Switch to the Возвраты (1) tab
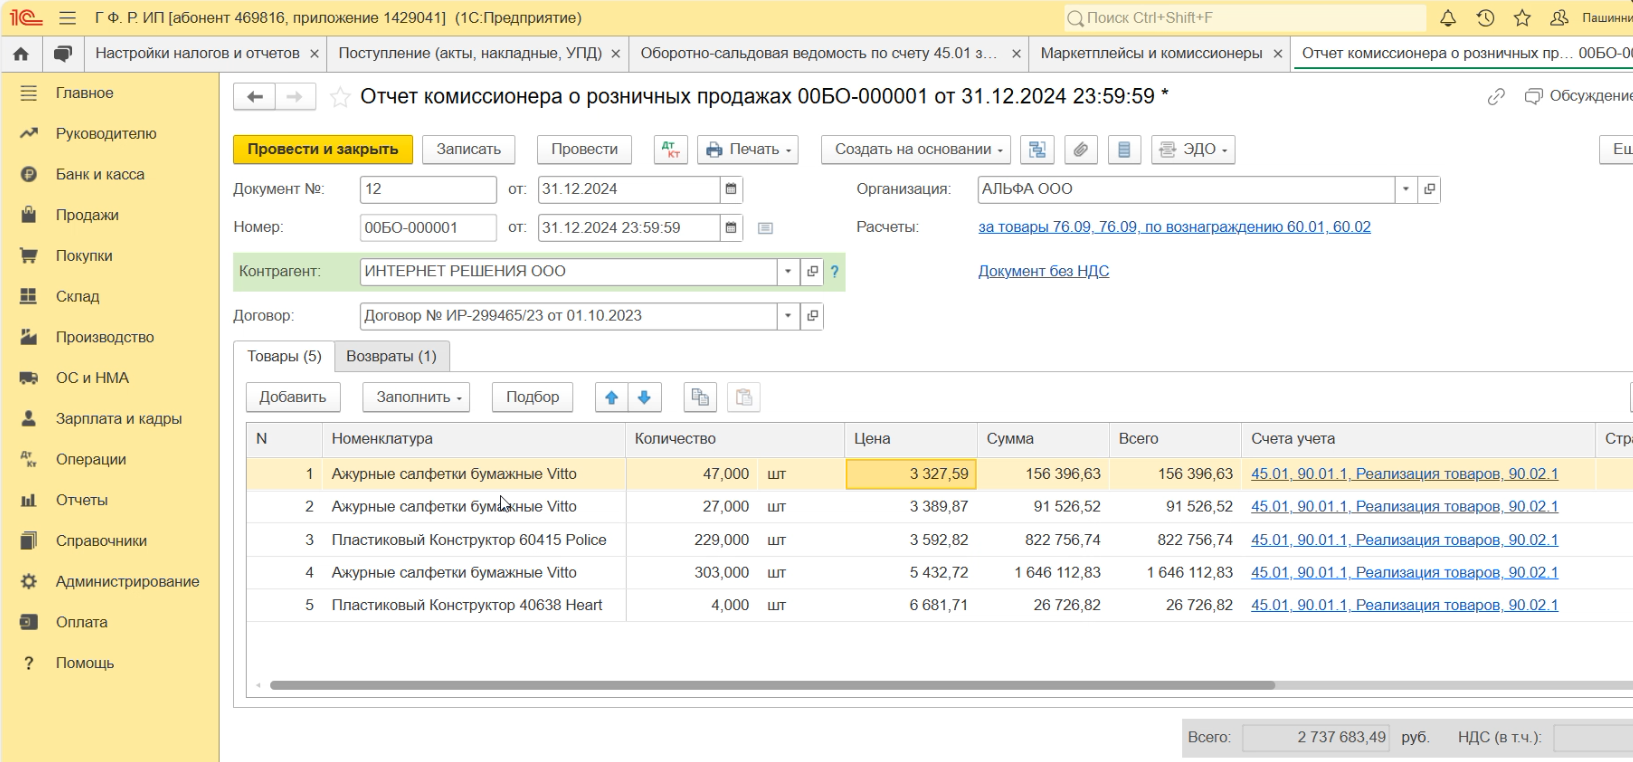The height and width of the screenshot is (762, 1633). pyautogui.click(x=391, y=356)
